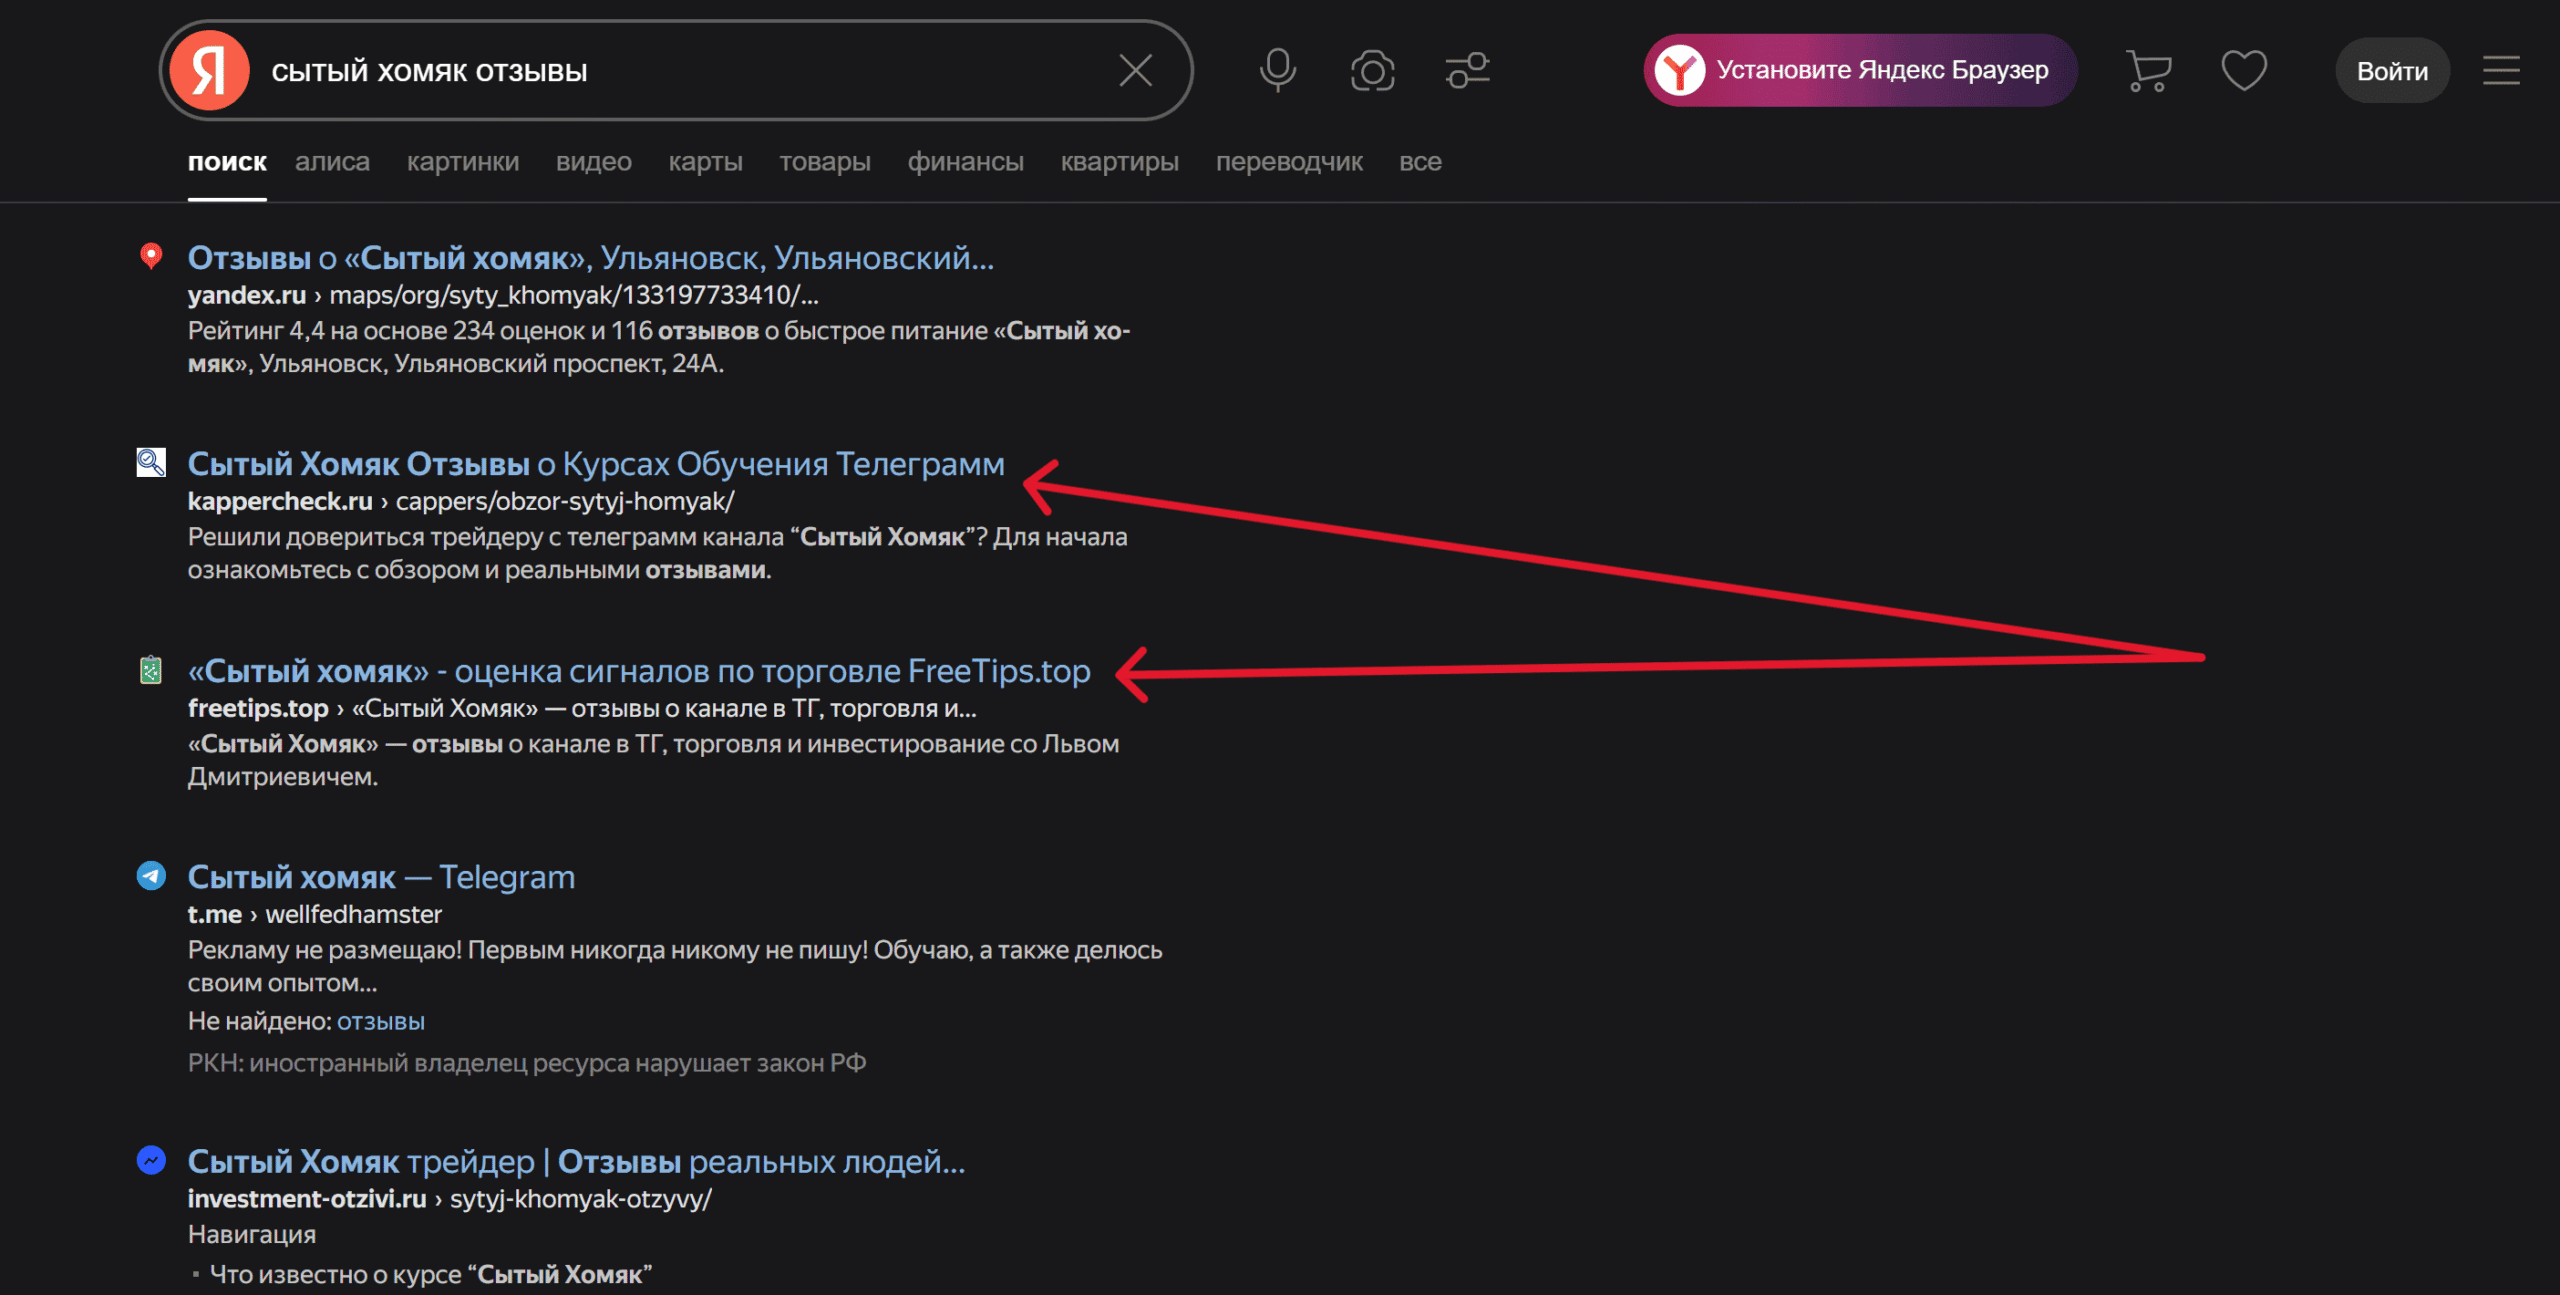Click the Yandex Browser logo in the install banner
Viewport: 2560px width, 1295px height.
(x=1680, y=70)
